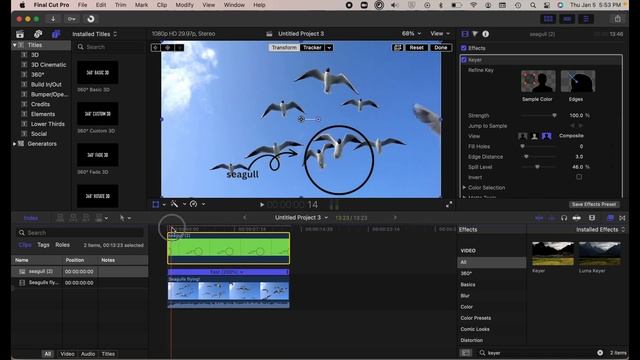Collapse the Titles tree category
Viewport: 640px width, 360px height.
click(15, 45)
